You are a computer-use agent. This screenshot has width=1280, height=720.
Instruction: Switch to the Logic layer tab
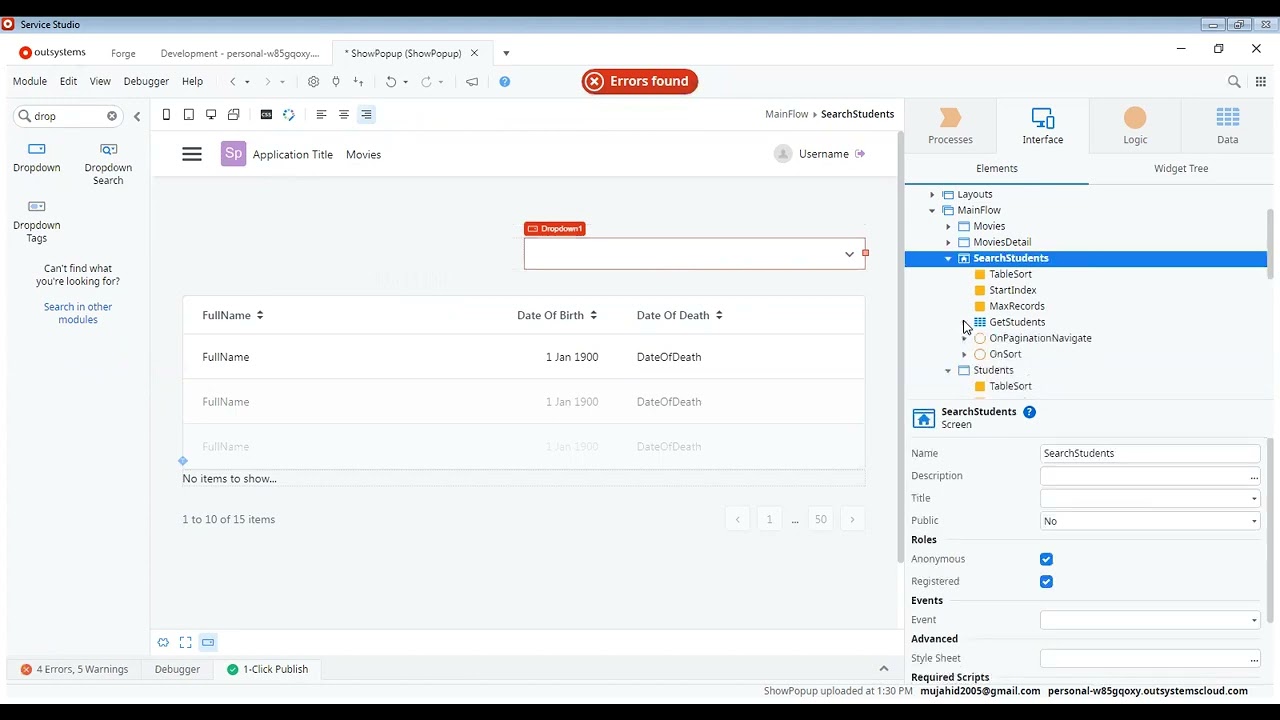[x=1135, y=126]
